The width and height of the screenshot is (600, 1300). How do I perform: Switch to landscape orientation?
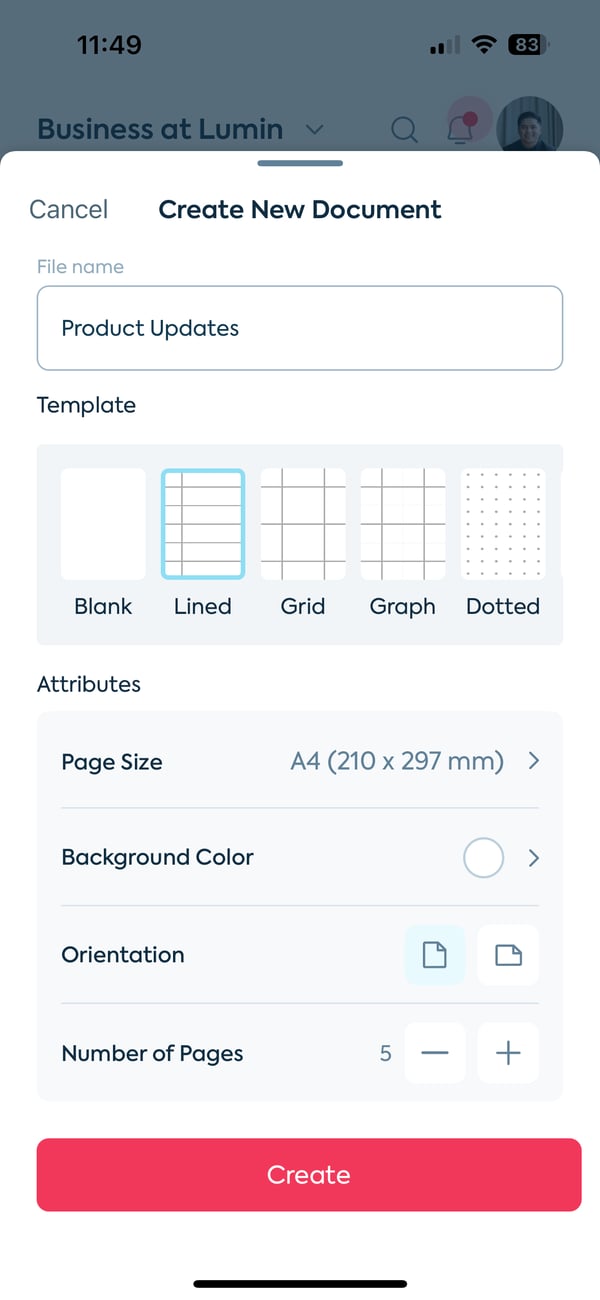(x=507, y=954)
